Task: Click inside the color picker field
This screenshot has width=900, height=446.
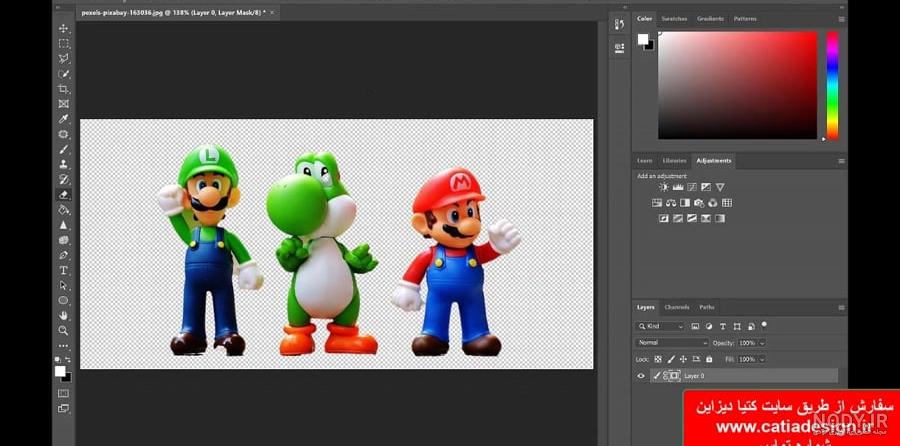Action: [x=738, y=85]
